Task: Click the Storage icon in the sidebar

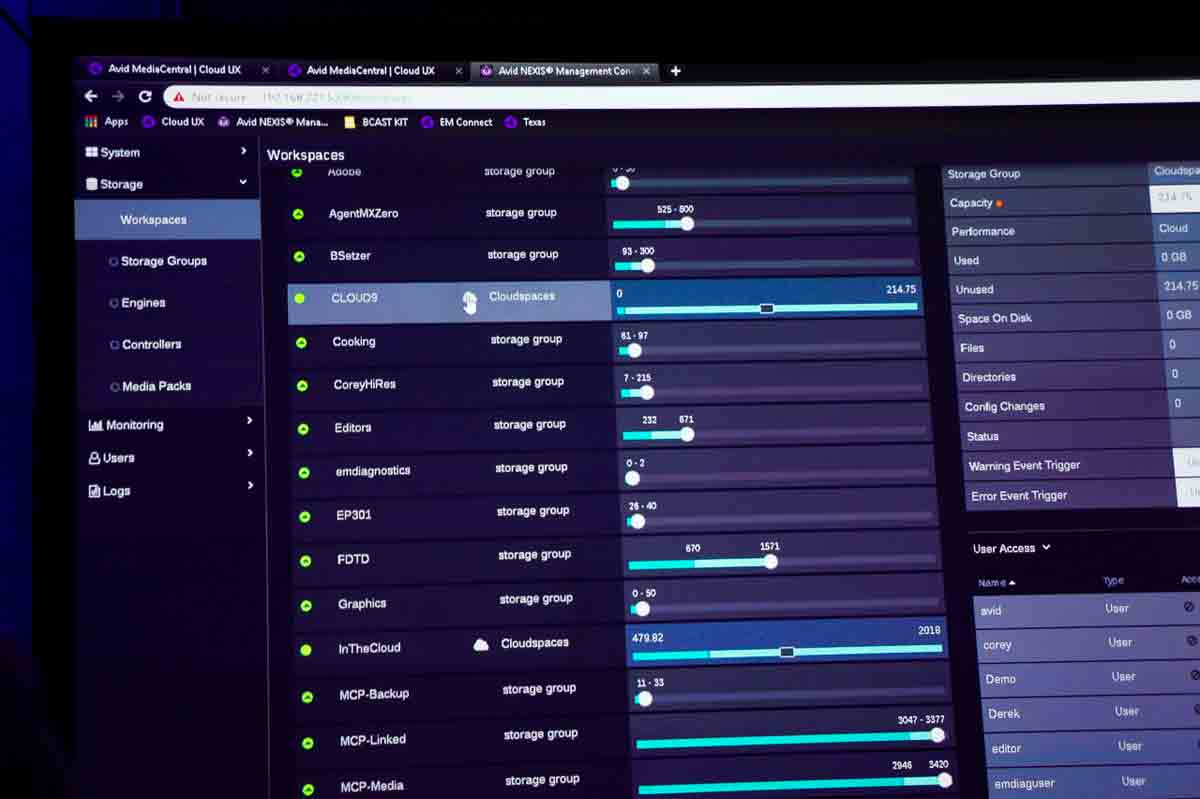Action: (92, 184)
